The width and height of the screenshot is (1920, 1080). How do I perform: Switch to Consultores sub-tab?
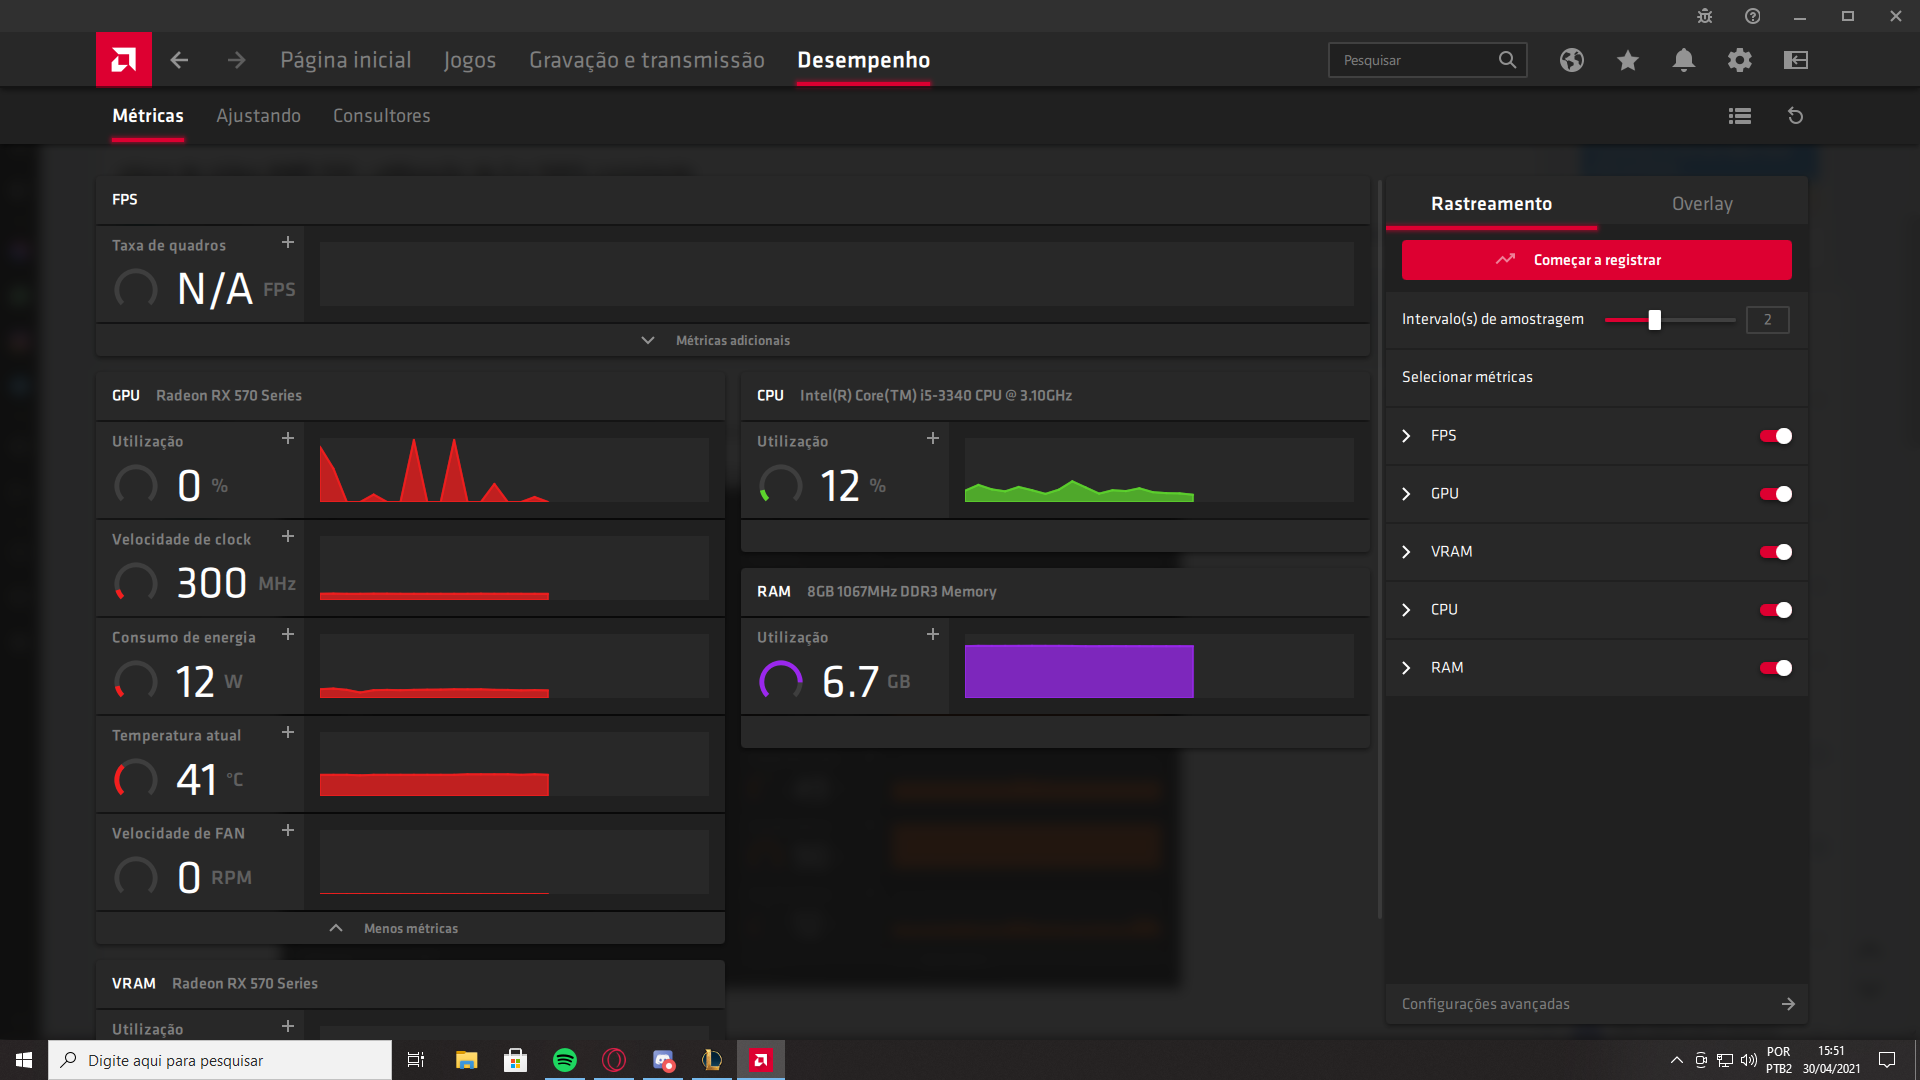tap(382, 116)
